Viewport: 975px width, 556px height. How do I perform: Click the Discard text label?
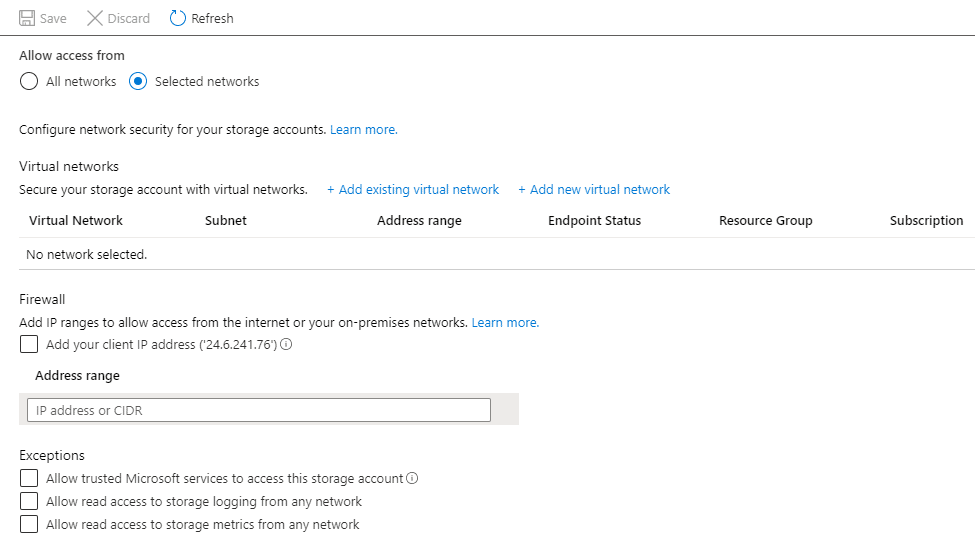[x=129, y=18]
